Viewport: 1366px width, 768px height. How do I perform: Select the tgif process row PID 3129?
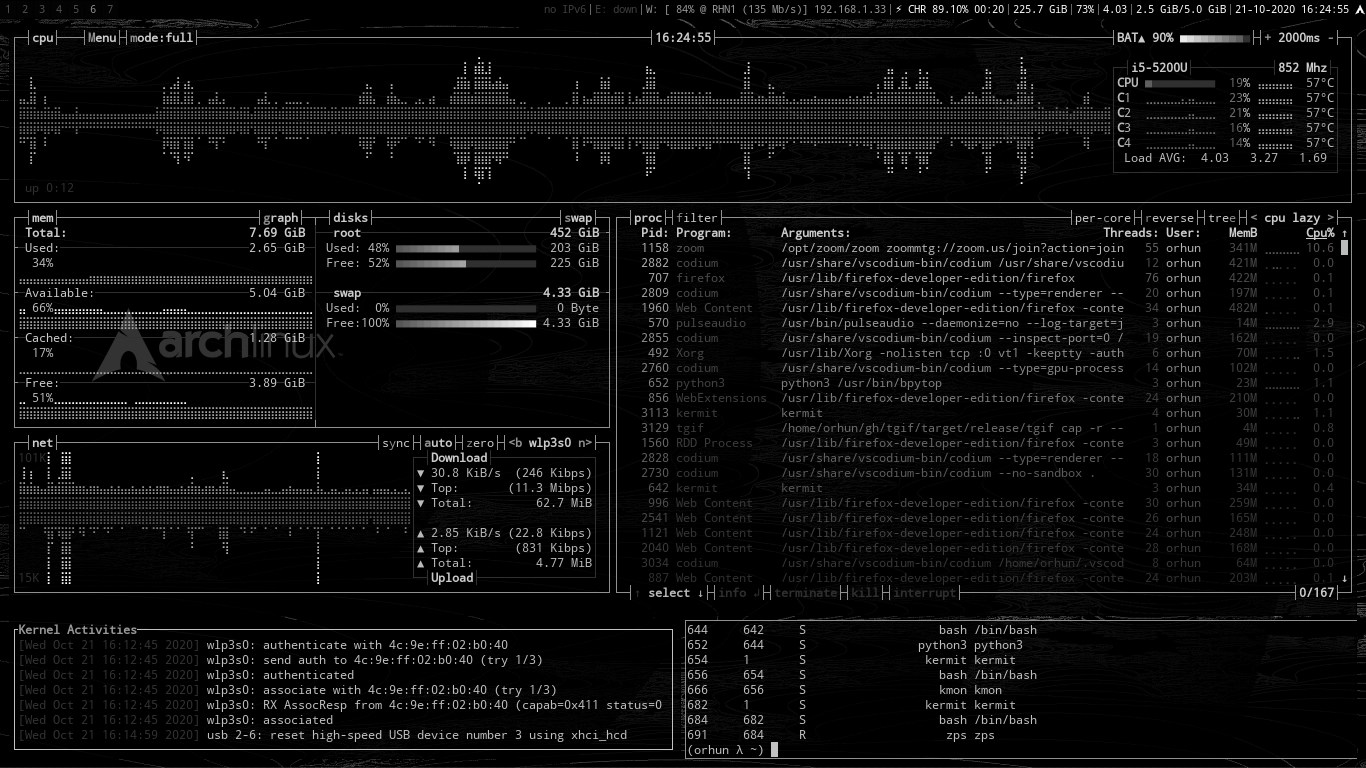coord(987,428)
